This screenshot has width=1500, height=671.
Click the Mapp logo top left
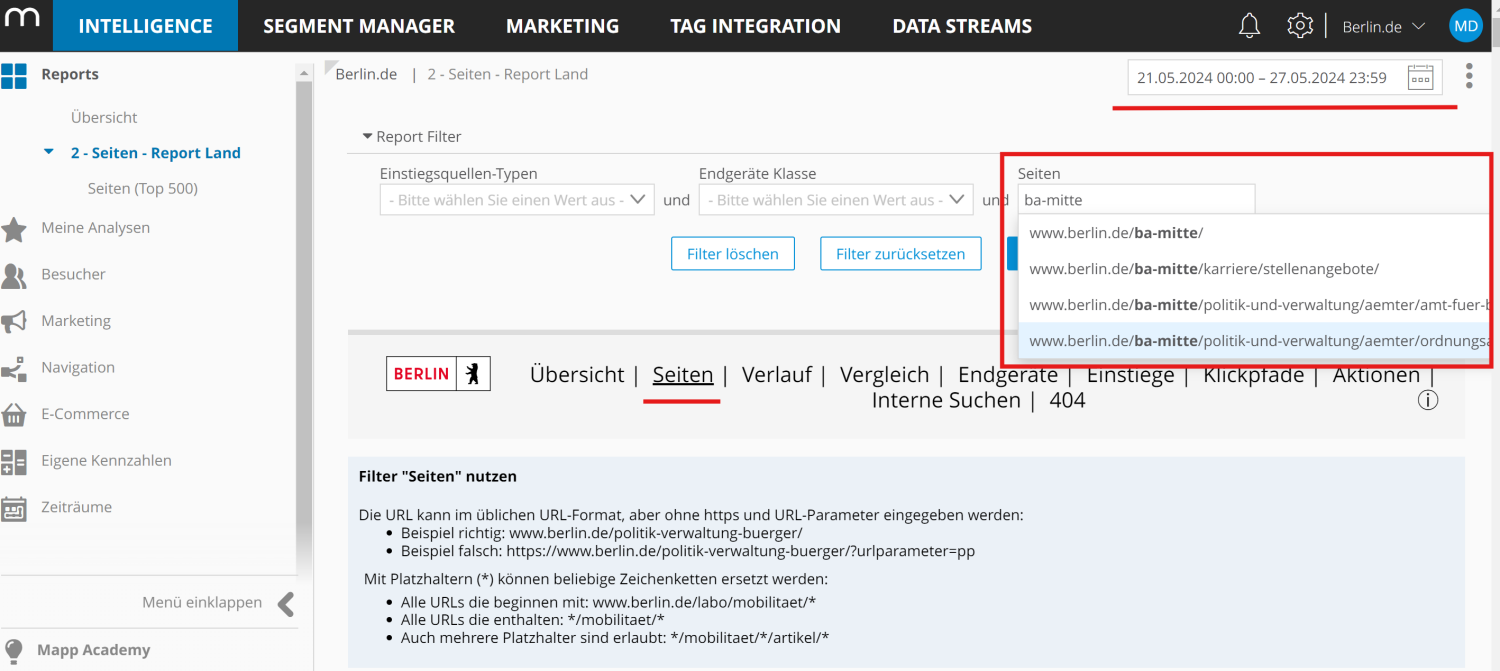[x=24, y=22]
